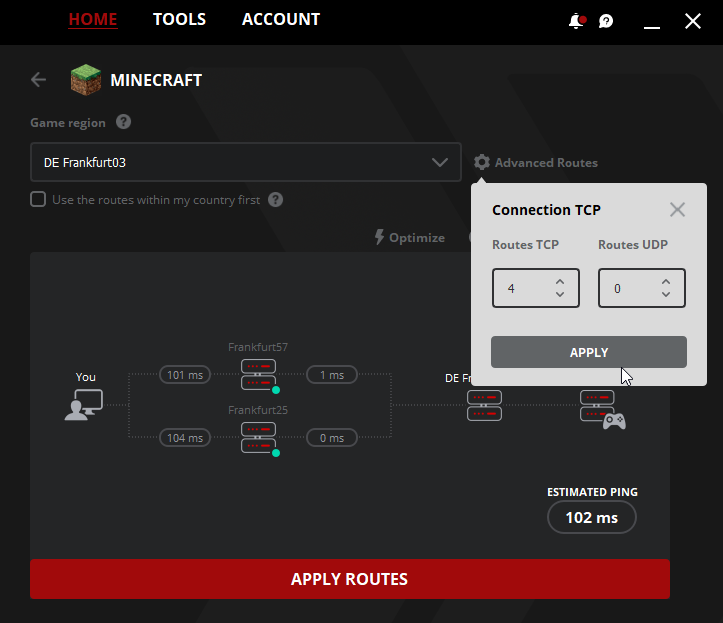723x623 pixels.
Task: Open the ACCOUNT tab
Action: [281, 19]
